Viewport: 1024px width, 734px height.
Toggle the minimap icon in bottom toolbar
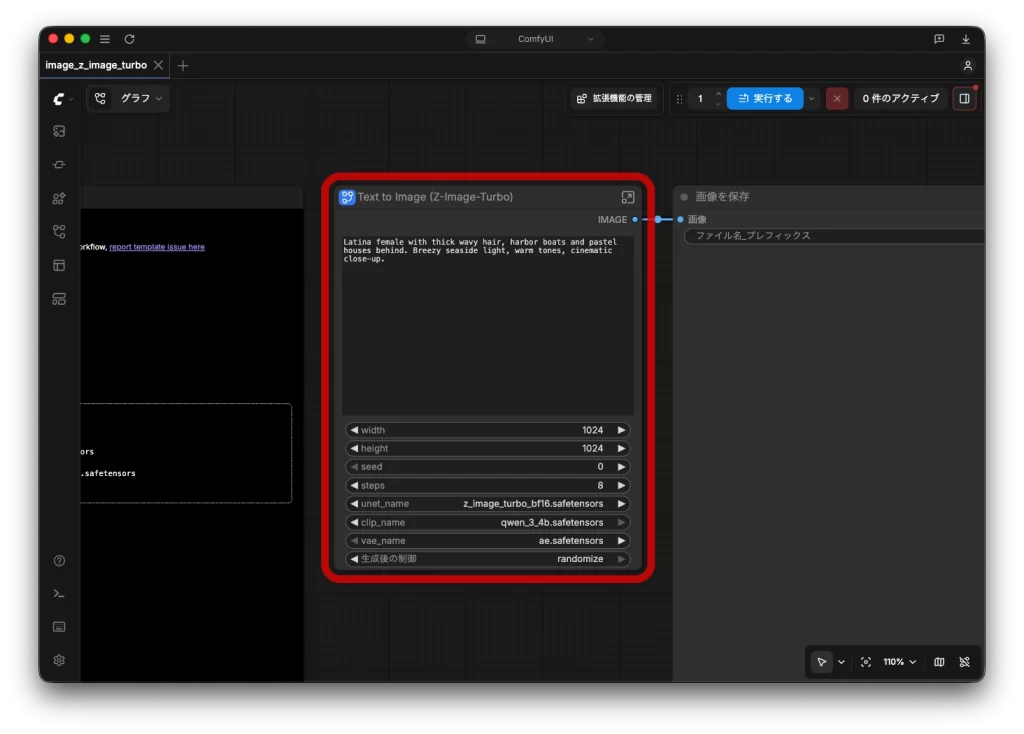[939, 662]
